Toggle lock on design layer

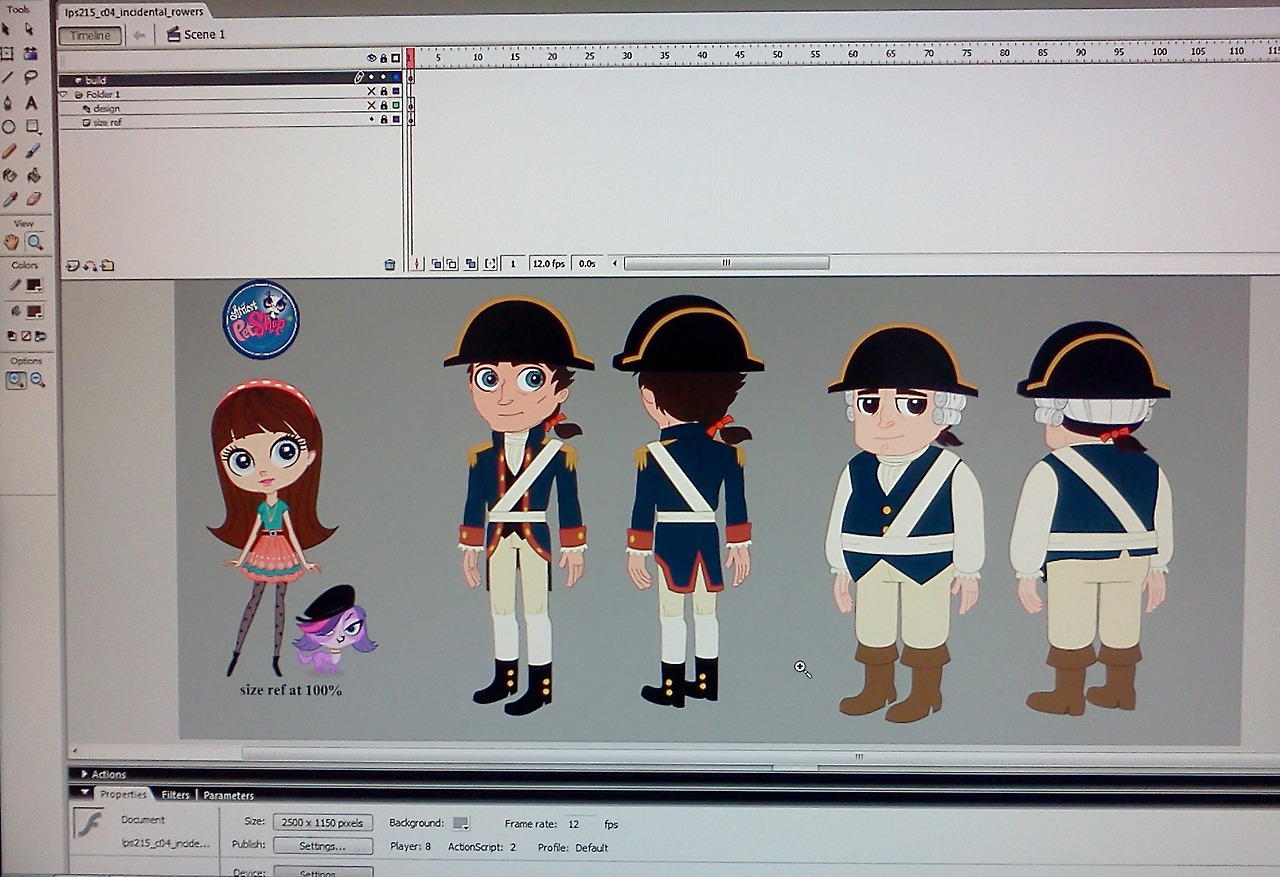pyautogui.click(x=383, y=106)
